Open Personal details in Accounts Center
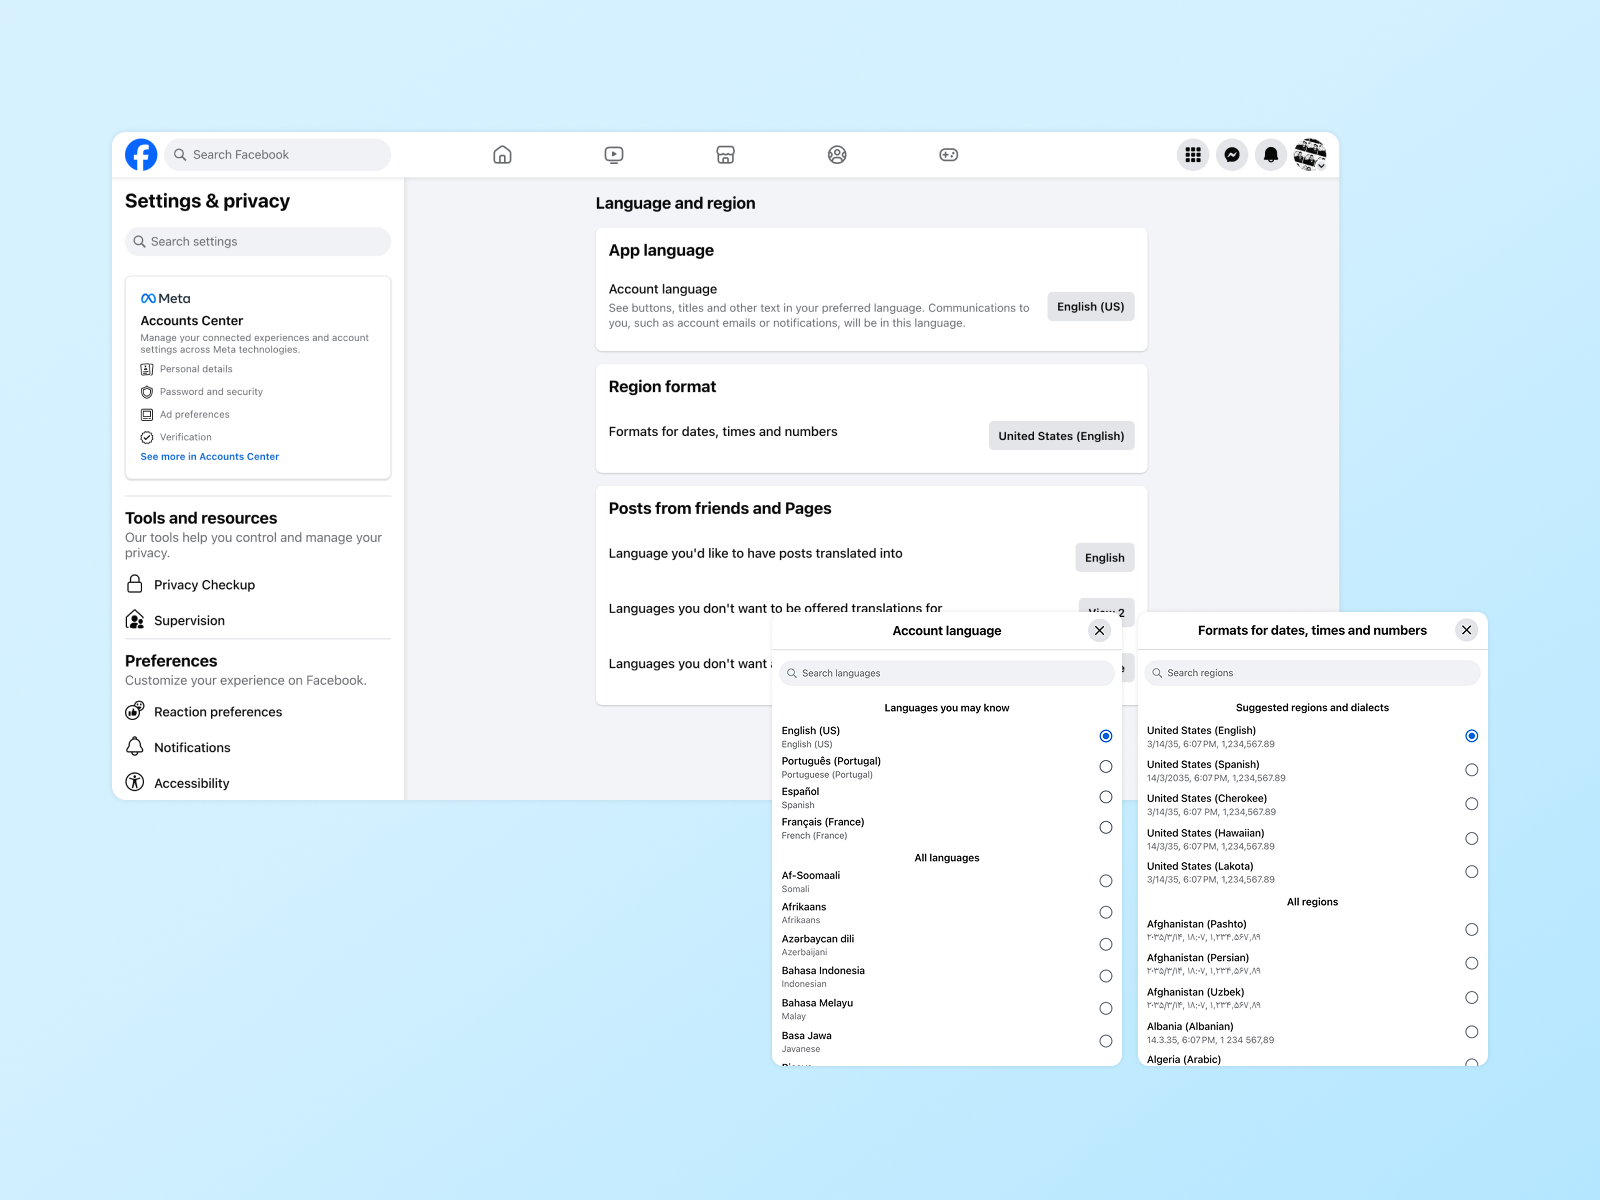1600x1200 pixels. coord(196,369)
